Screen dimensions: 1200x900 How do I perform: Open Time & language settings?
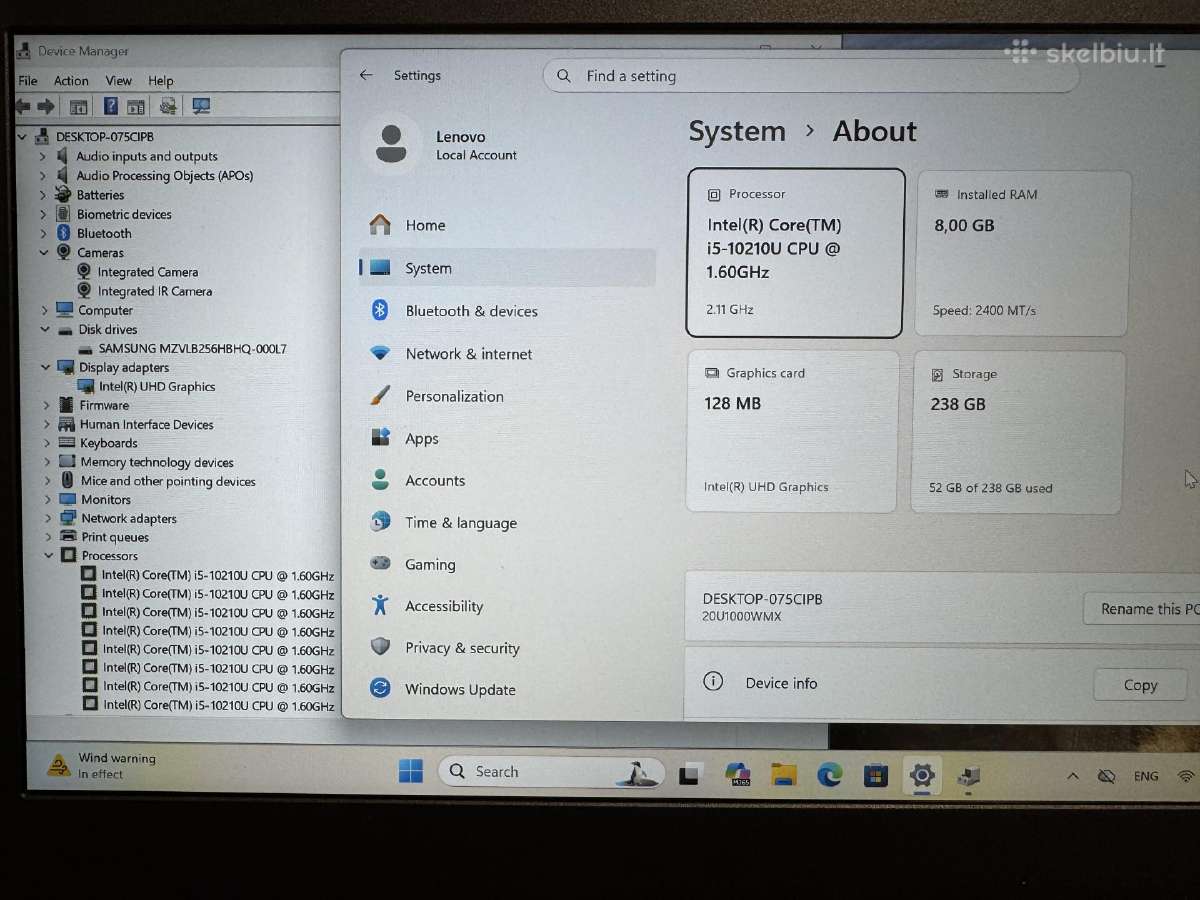point(507,522)
